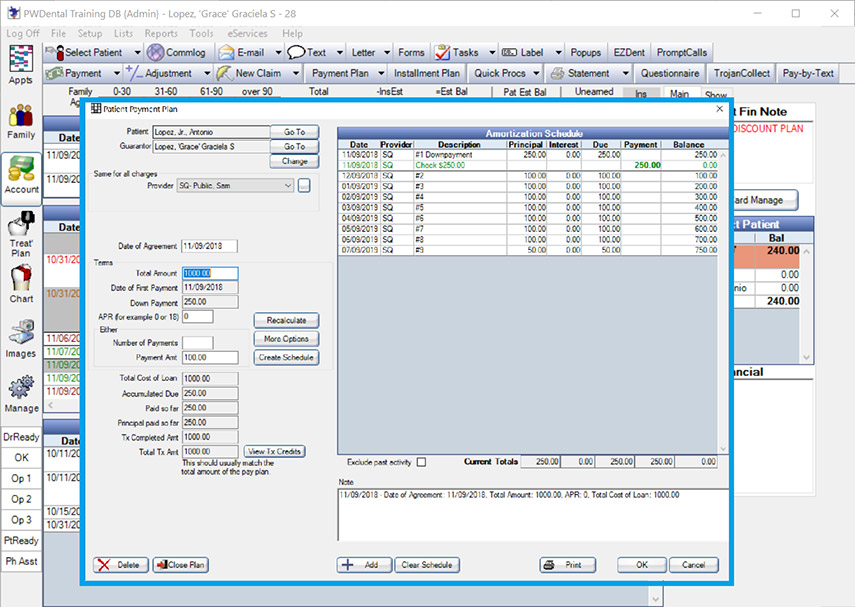
Task: Click the More Options button
Action: click(286, 339)
